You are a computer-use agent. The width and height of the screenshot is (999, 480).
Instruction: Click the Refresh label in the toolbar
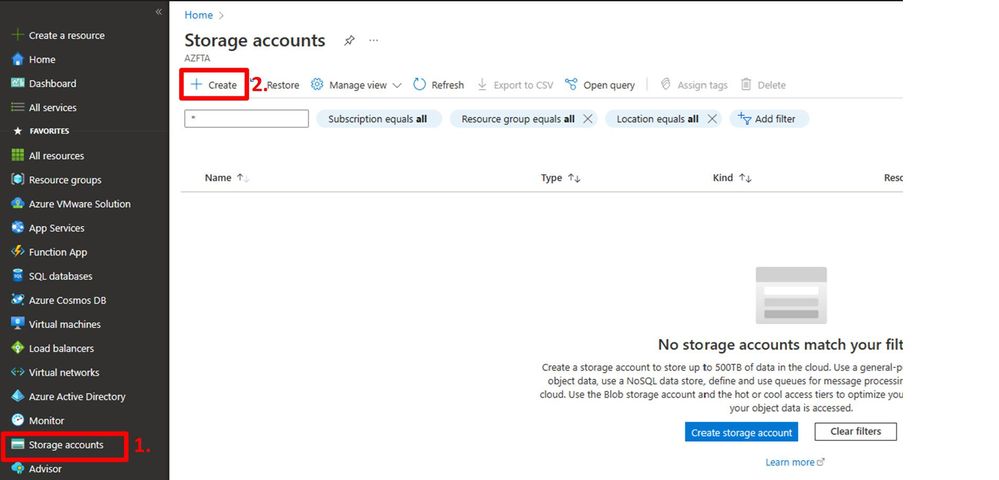point(448,85)
